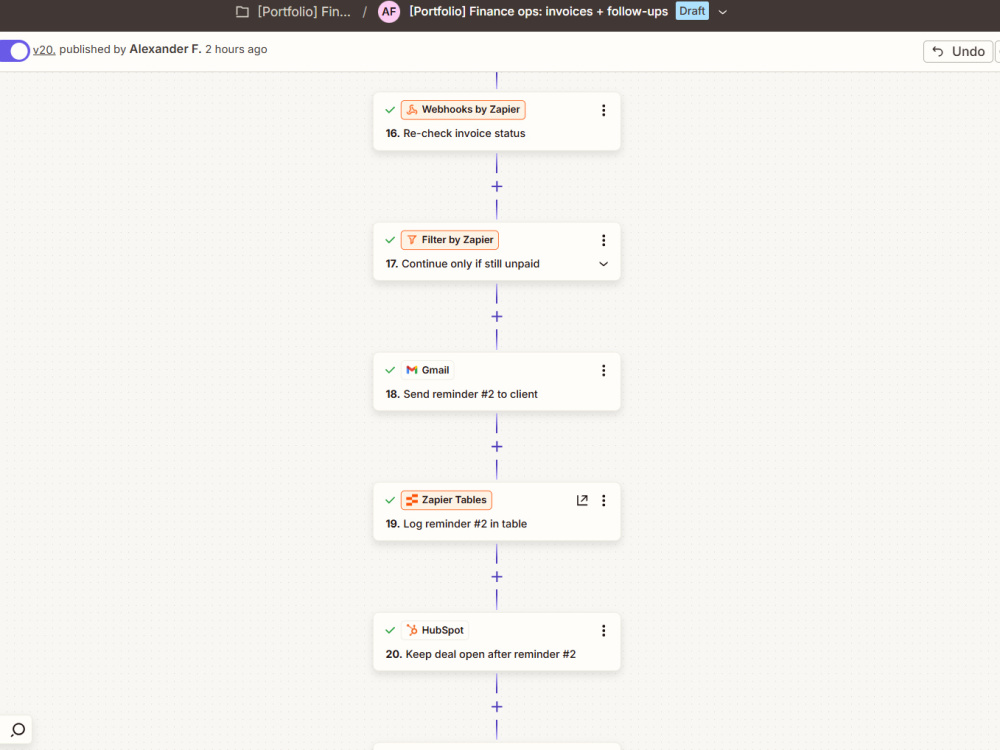Viewport: 1000px width, 750px height.
Task: Toggle the Zap on/off switch
Action: click(x=15, y=50)
